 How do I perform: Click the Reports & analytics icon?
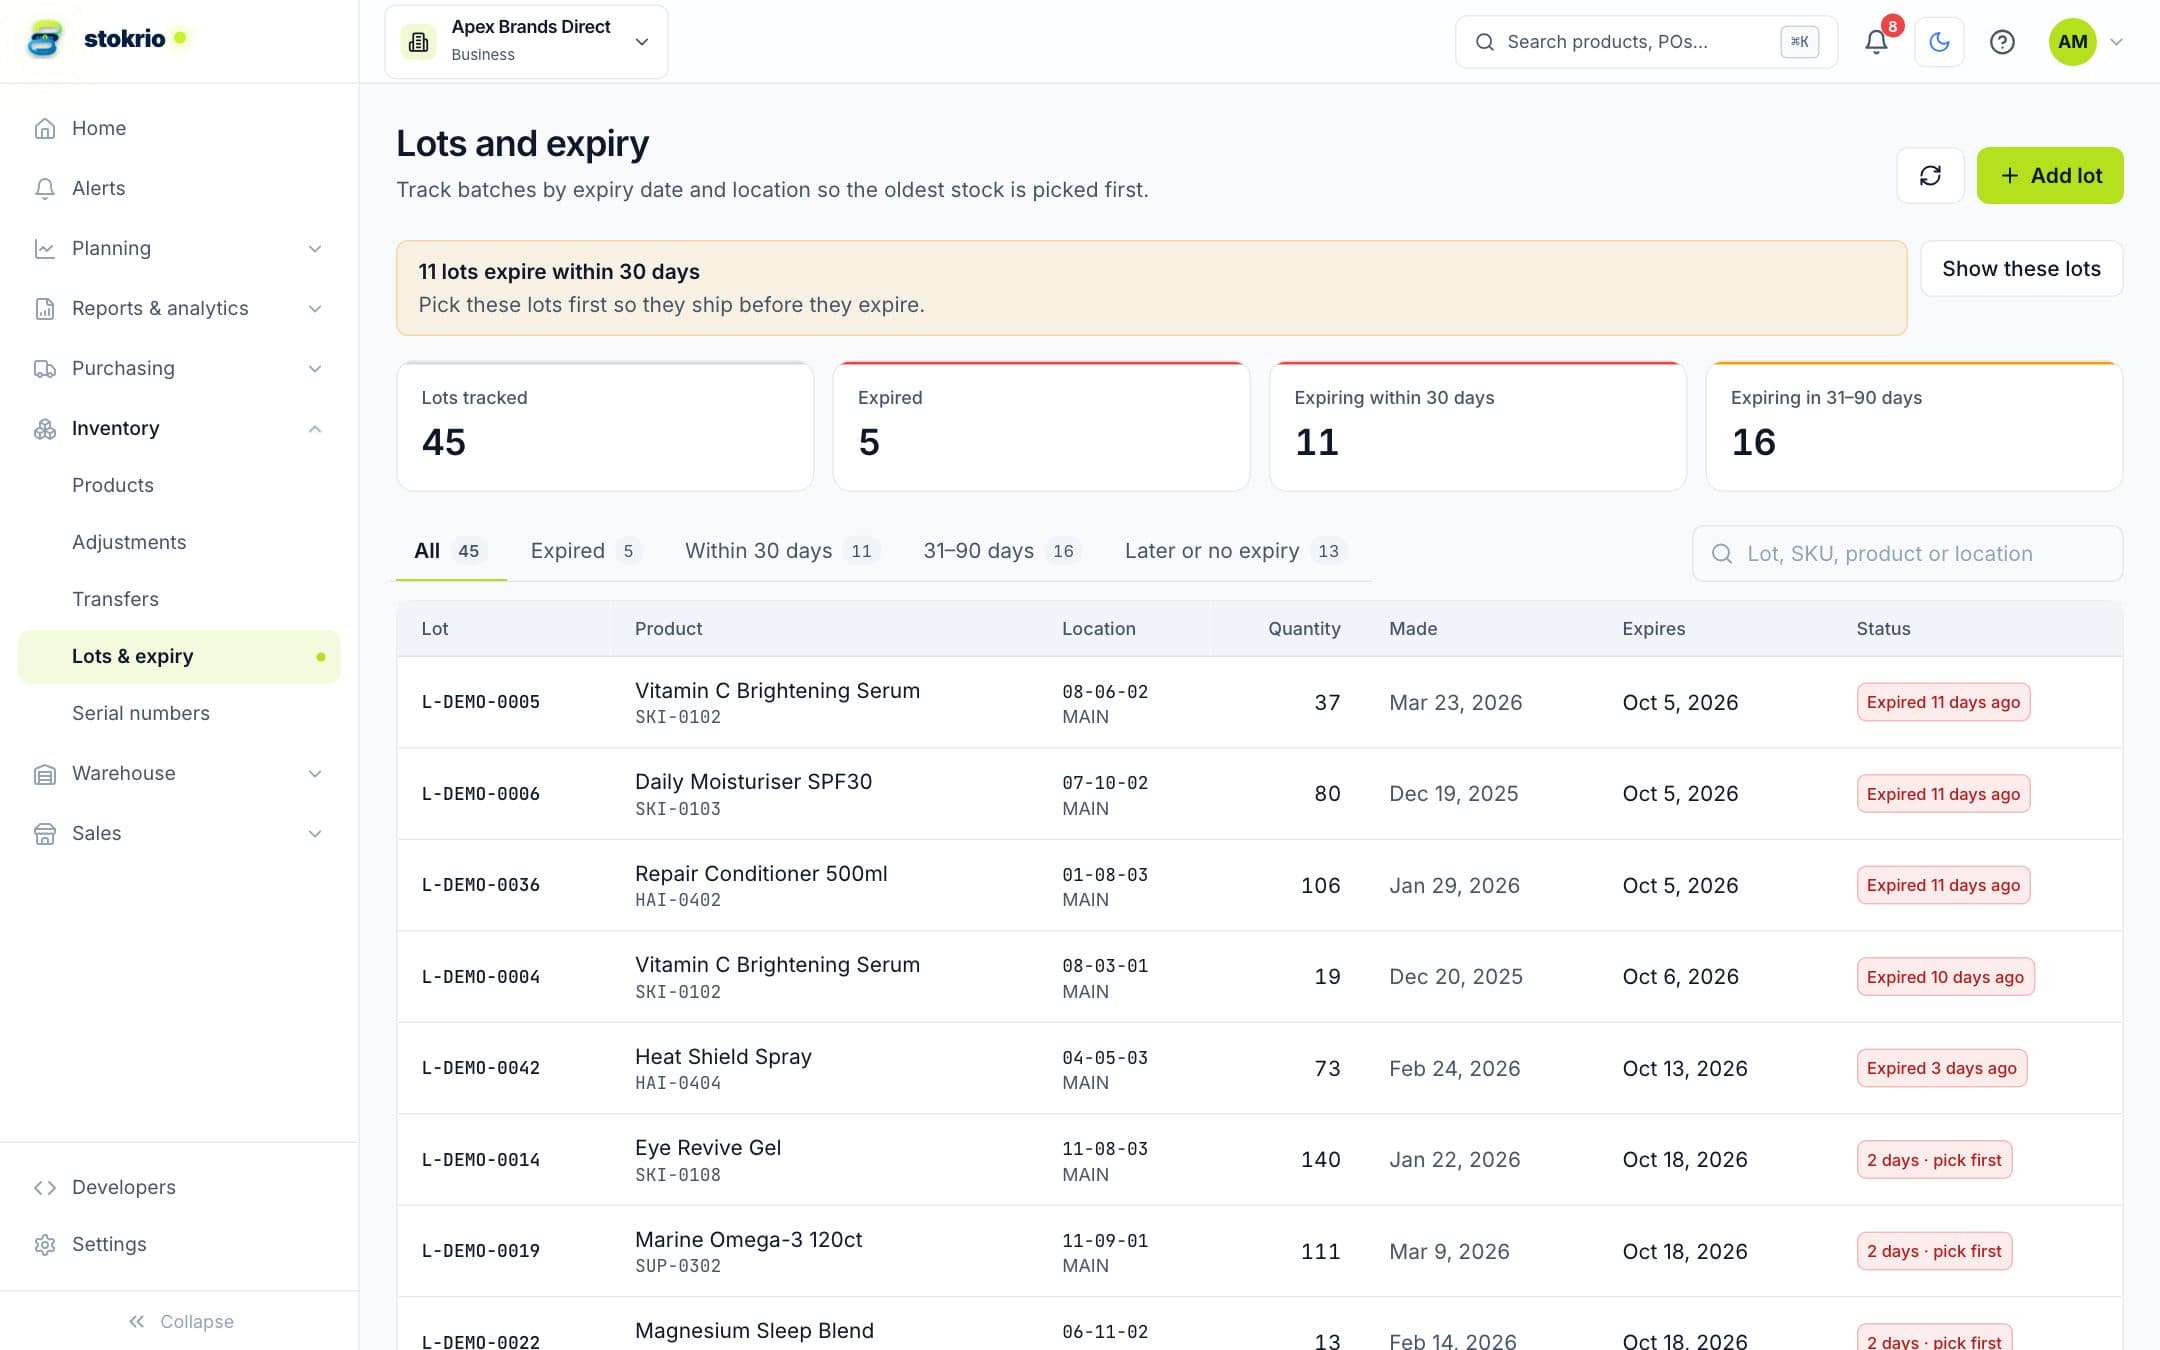click(45, 308)
